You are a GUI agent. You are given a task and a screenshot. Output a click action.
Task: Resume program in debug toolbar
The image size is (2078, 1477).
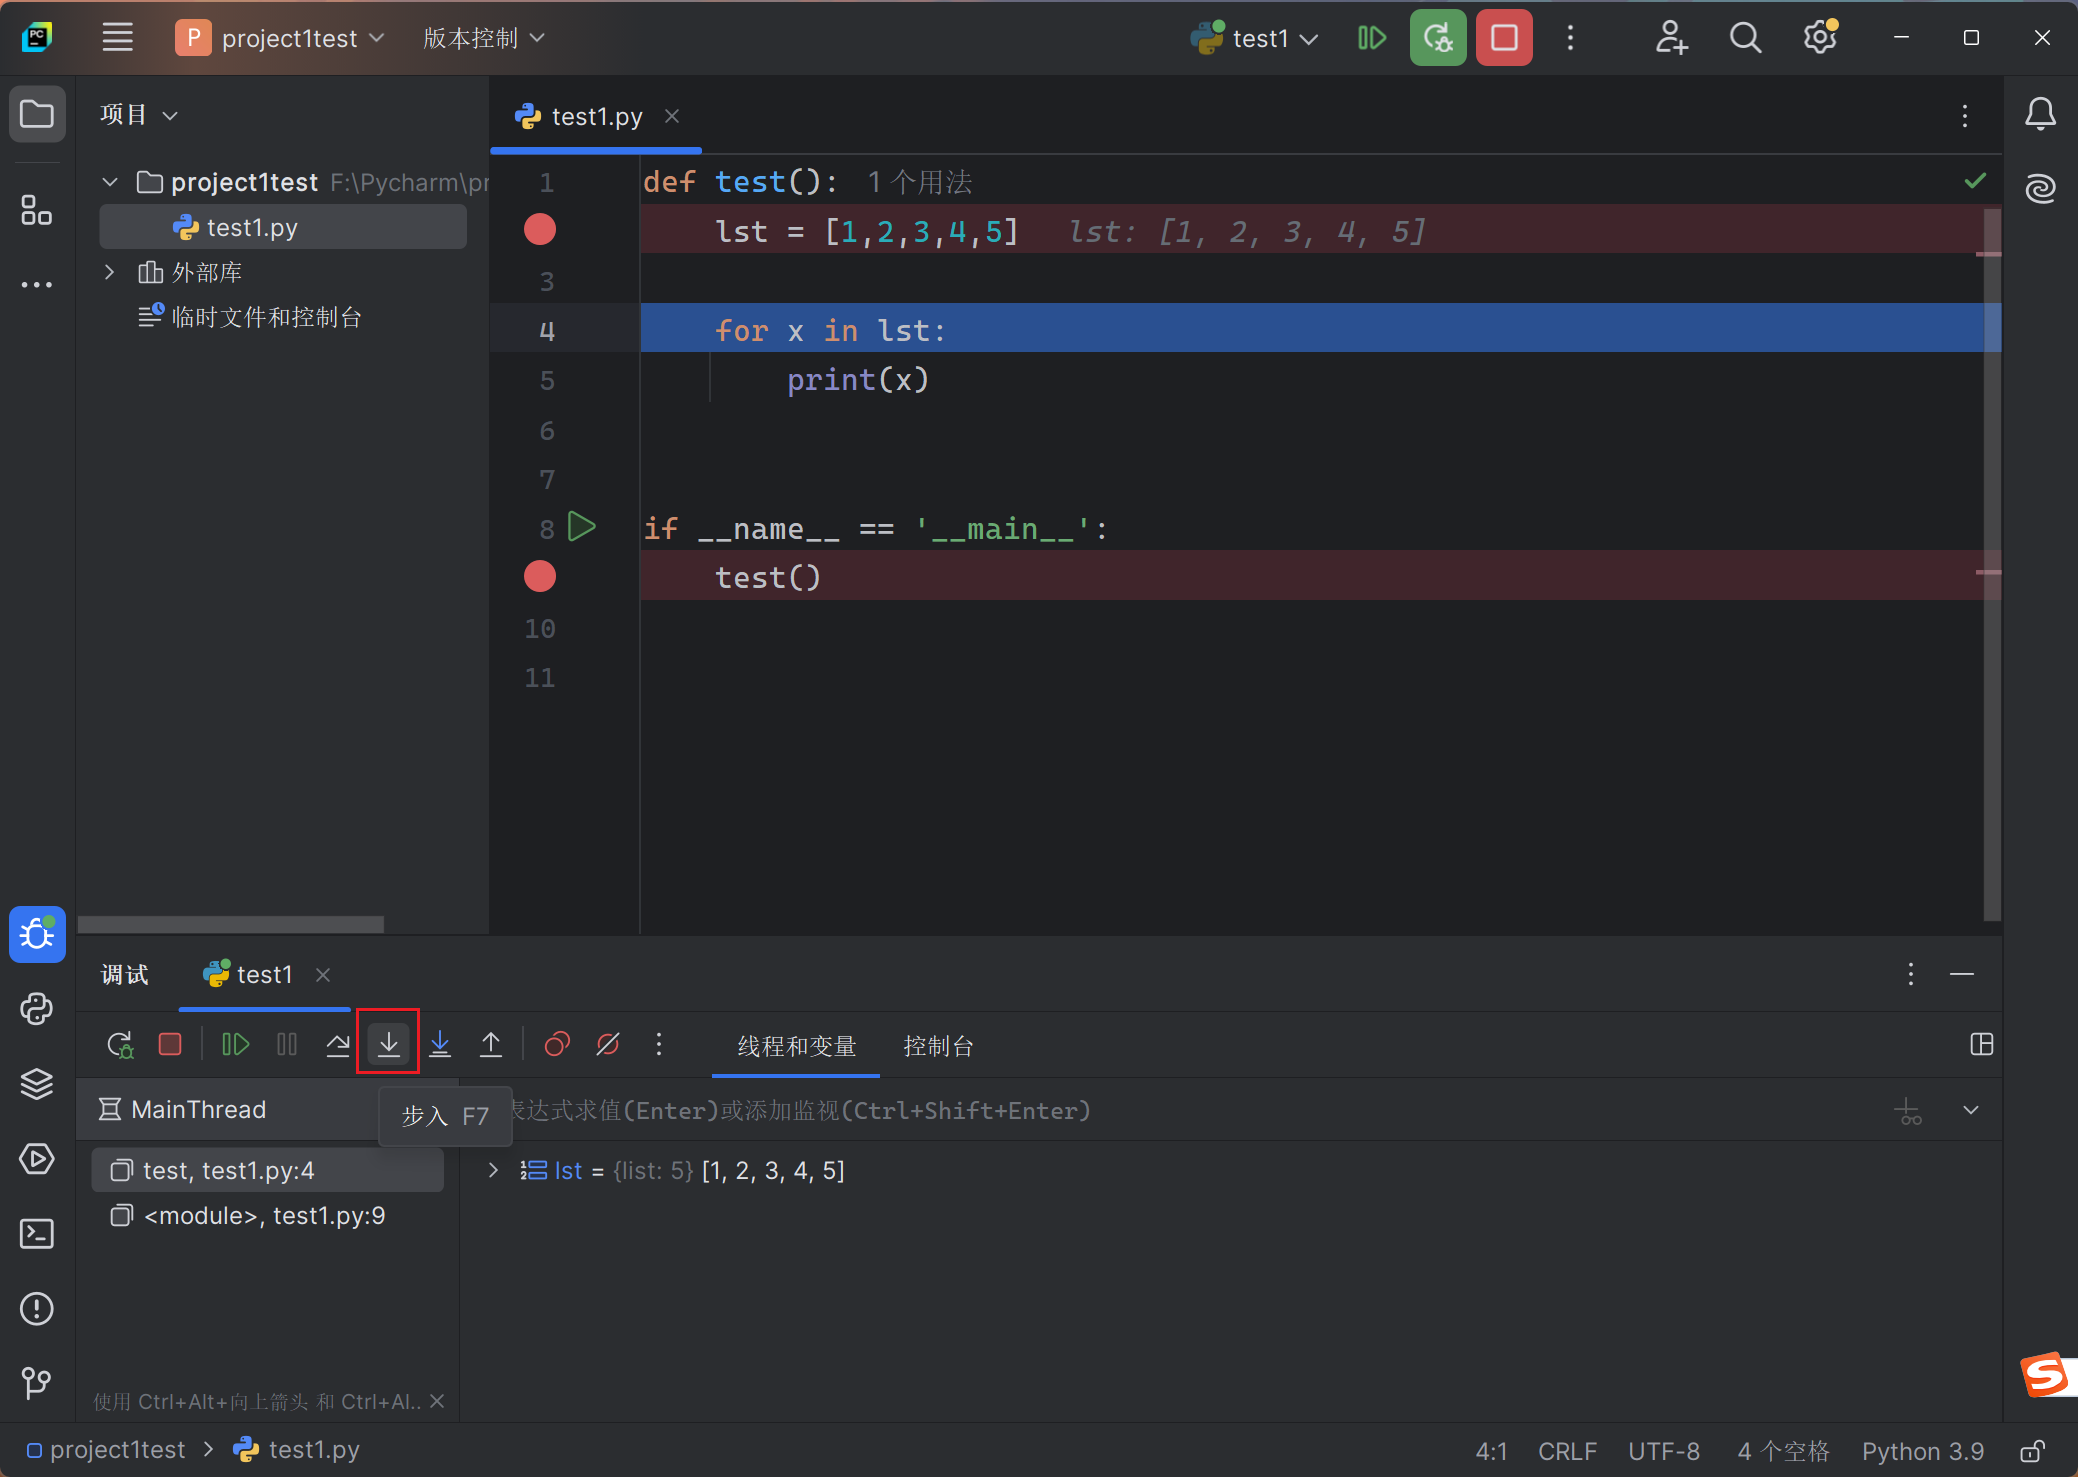coord(236,1045)
